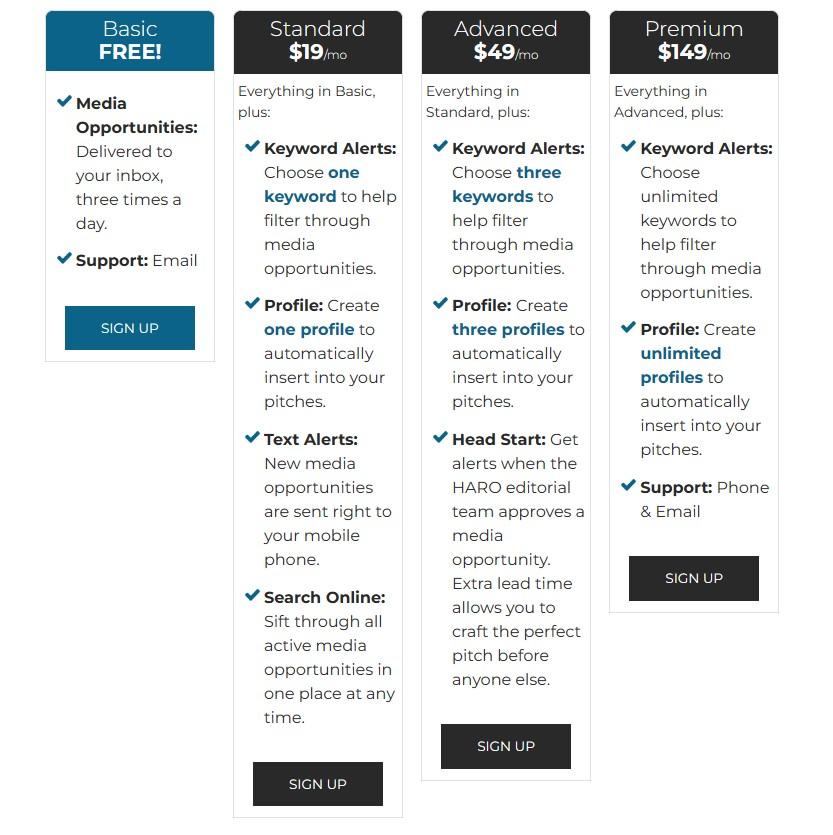This screenshot has height=835, width=833.
Task: Click the "unlimited profiles" highlighted text
Action: pos(680,365)
